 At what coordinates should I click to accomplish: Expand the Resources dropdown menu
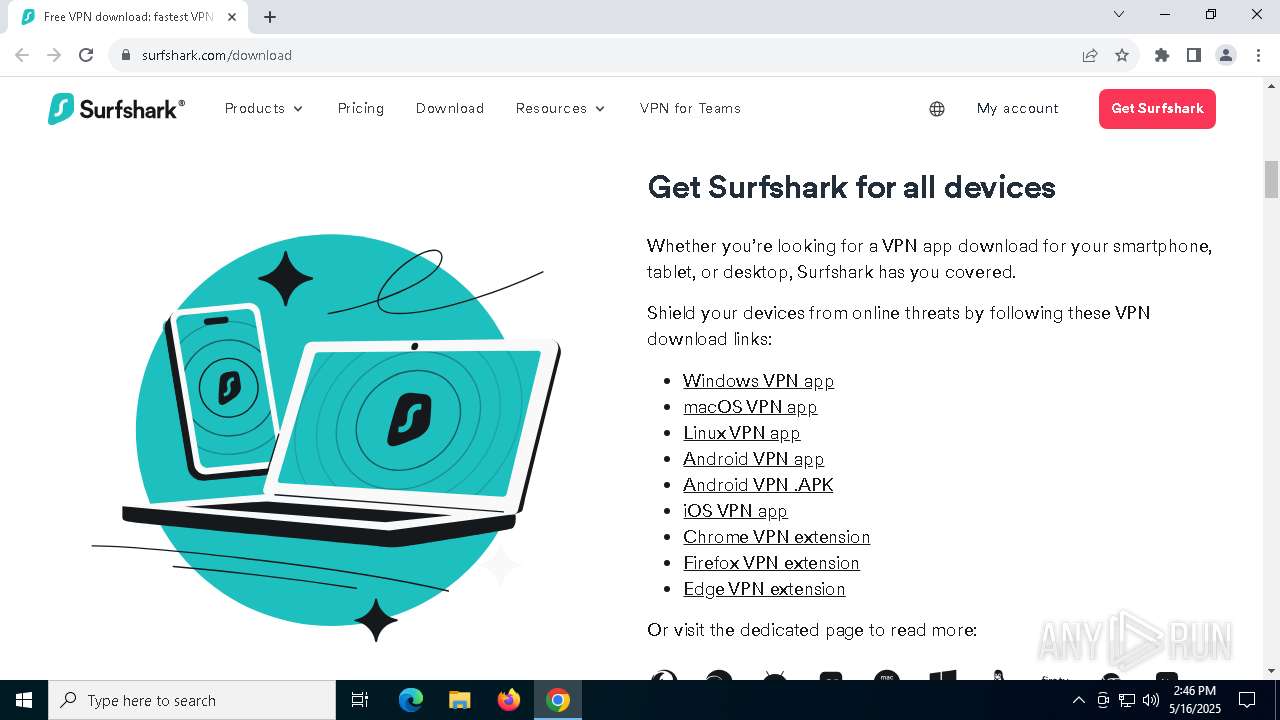pyautogui.click(x=561, y=108)
